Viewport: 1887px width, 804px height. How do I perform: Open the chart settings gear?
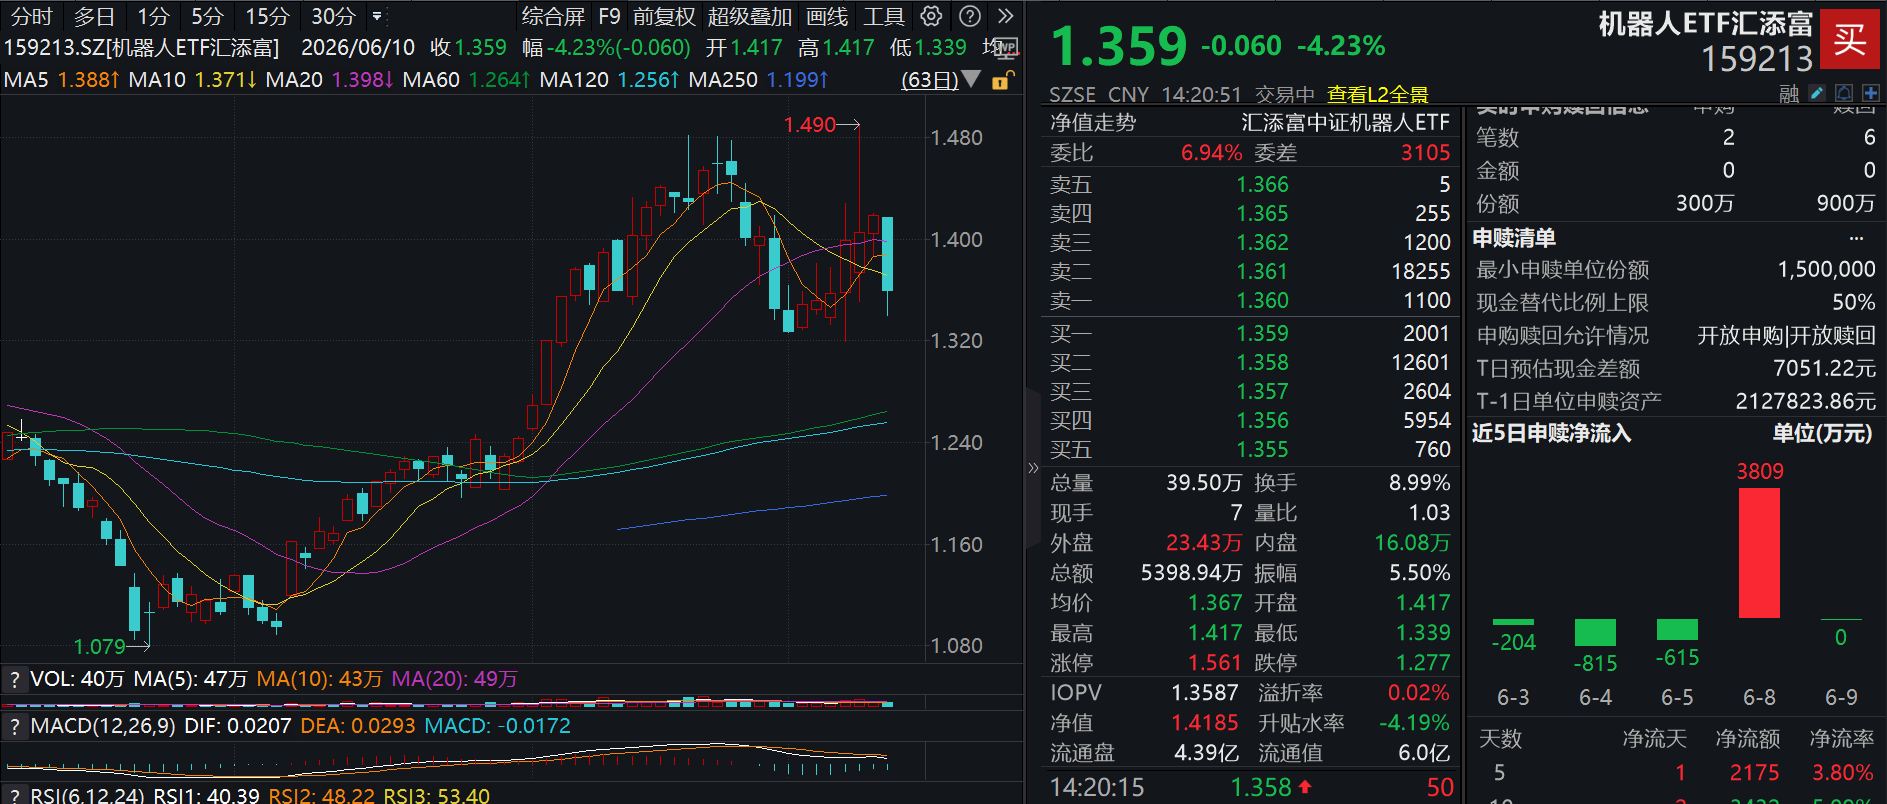(x=931, y=16)
